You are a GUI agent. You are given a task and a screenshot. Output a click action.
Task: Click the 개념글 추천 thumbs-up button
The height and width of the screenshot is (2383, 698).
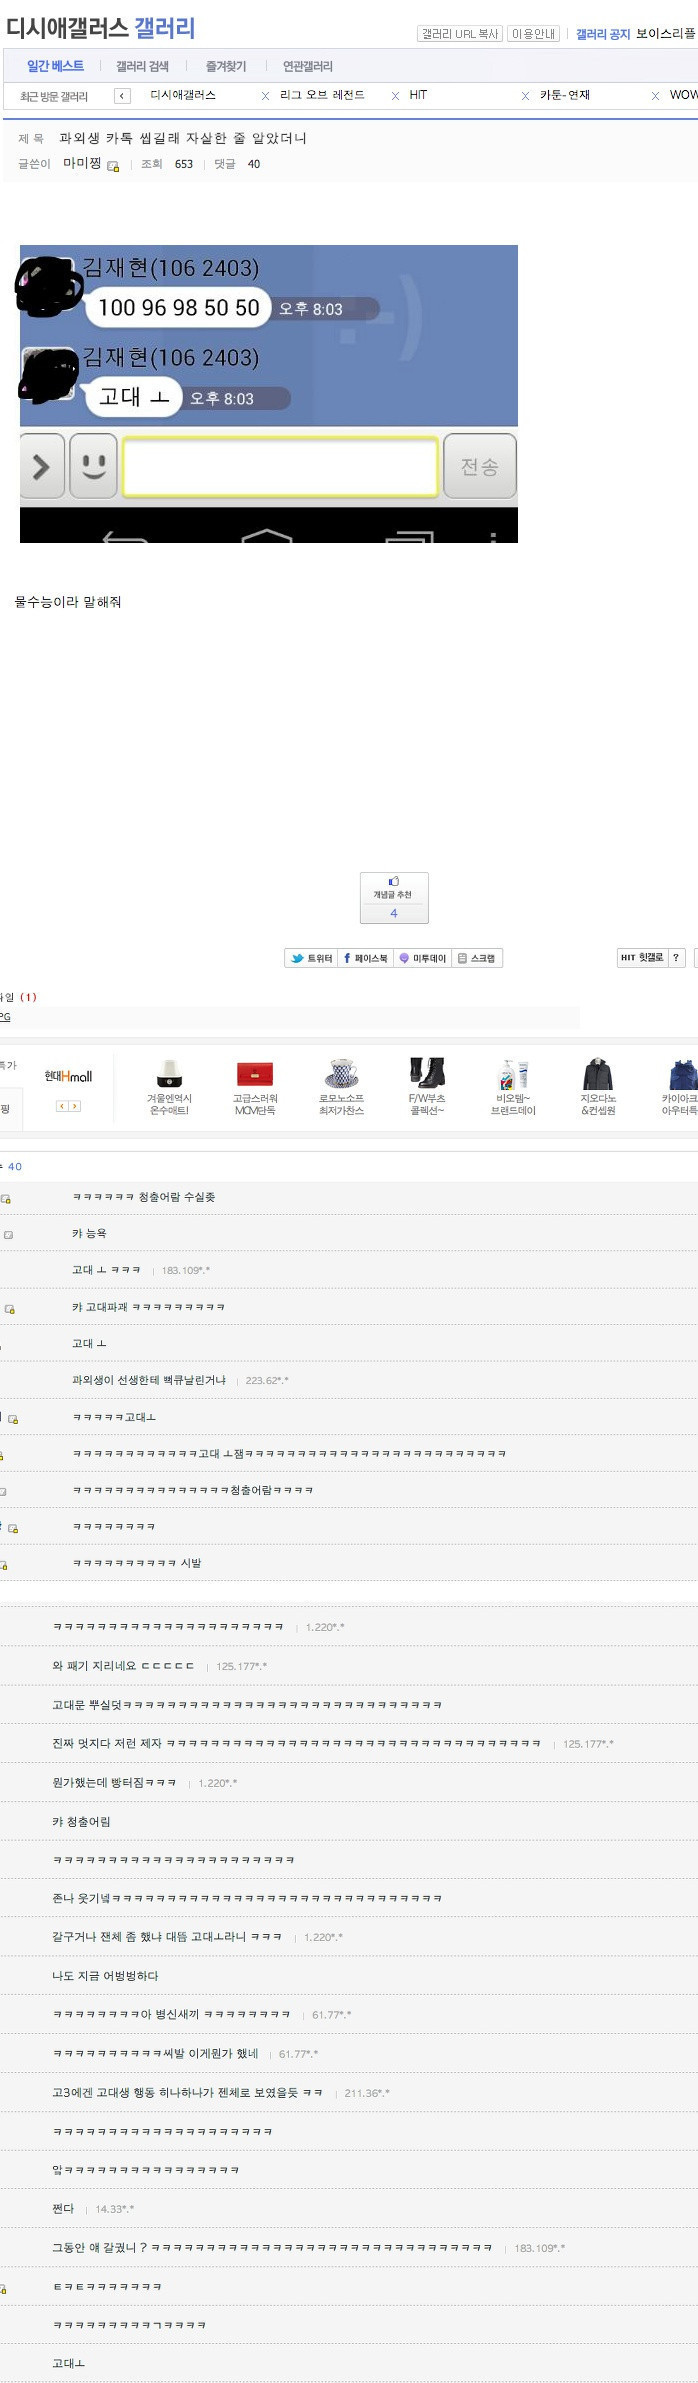pos(394,897)
